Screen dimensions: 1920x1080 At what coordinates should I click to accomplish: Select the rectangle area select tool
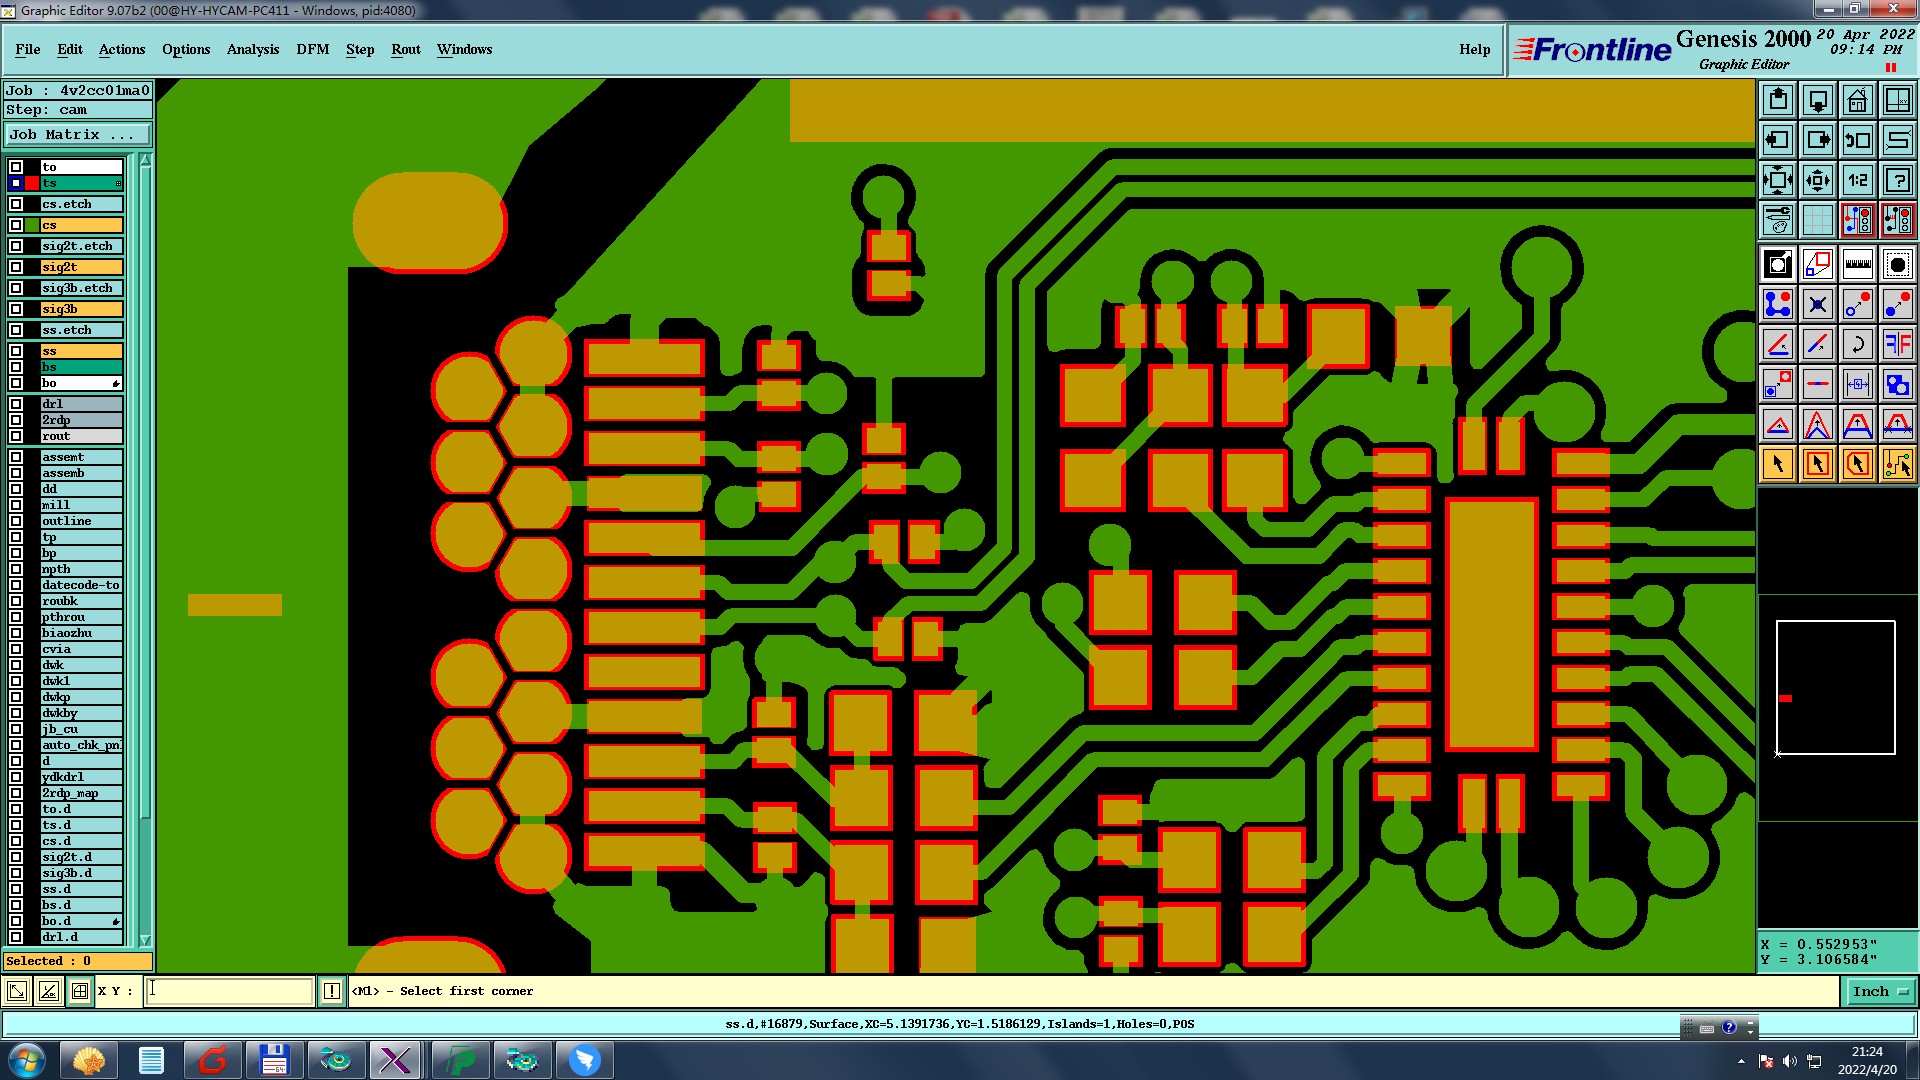(x=1818, y=464)
